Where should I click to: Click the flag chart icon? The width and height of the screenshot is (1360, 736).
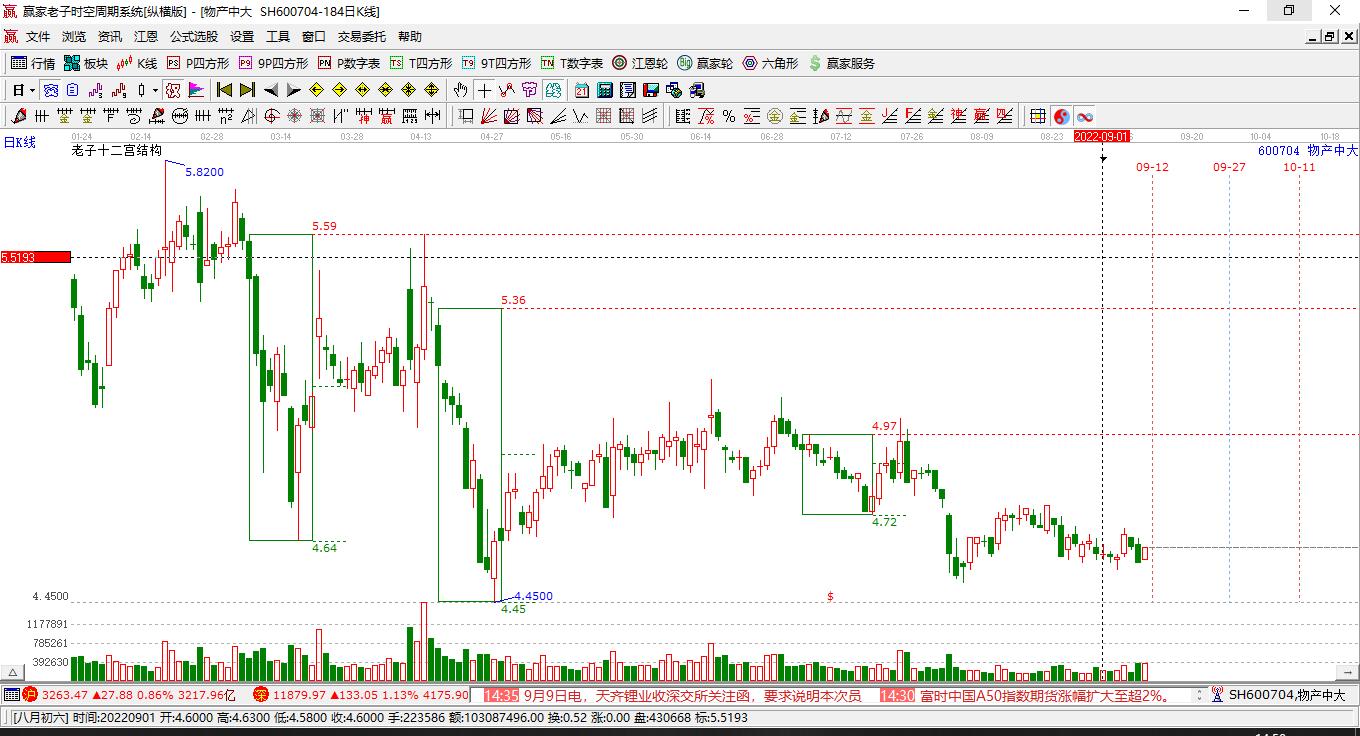[196, 90]
